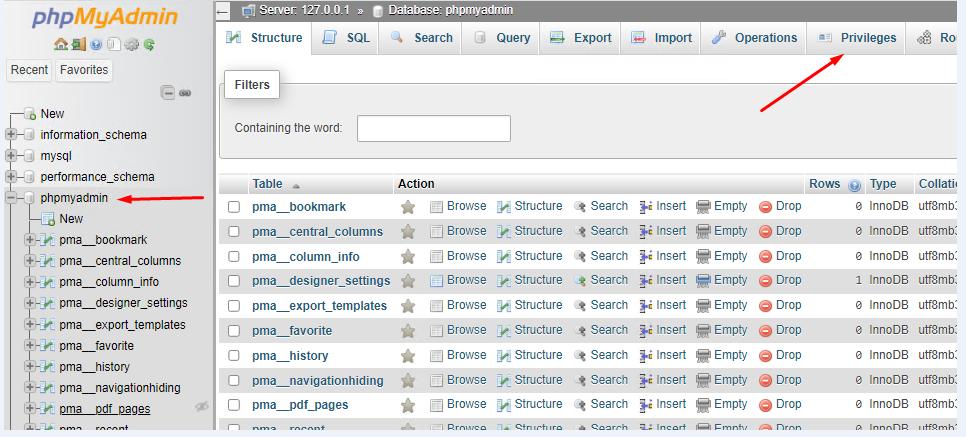Click favorite star for pma__bookmark
Viewport: 966px width, 437px height.
tap(408, 207)
